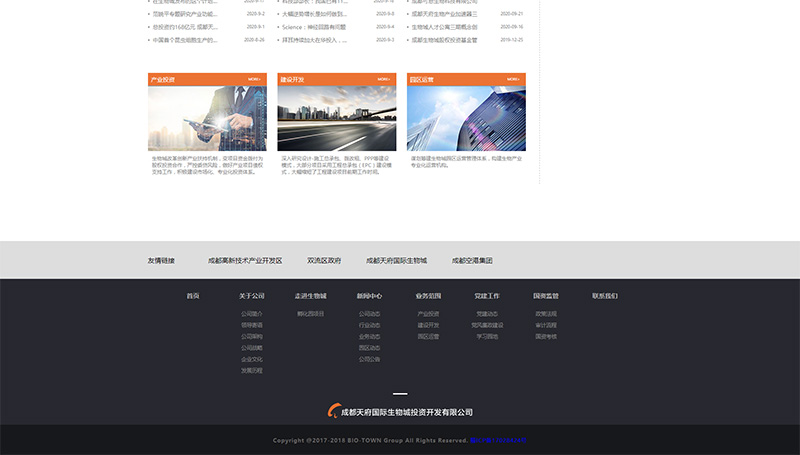Open 建设开发 footer link under 业务范围
Viewport: 800px width, 455px height.
(428, 325)
